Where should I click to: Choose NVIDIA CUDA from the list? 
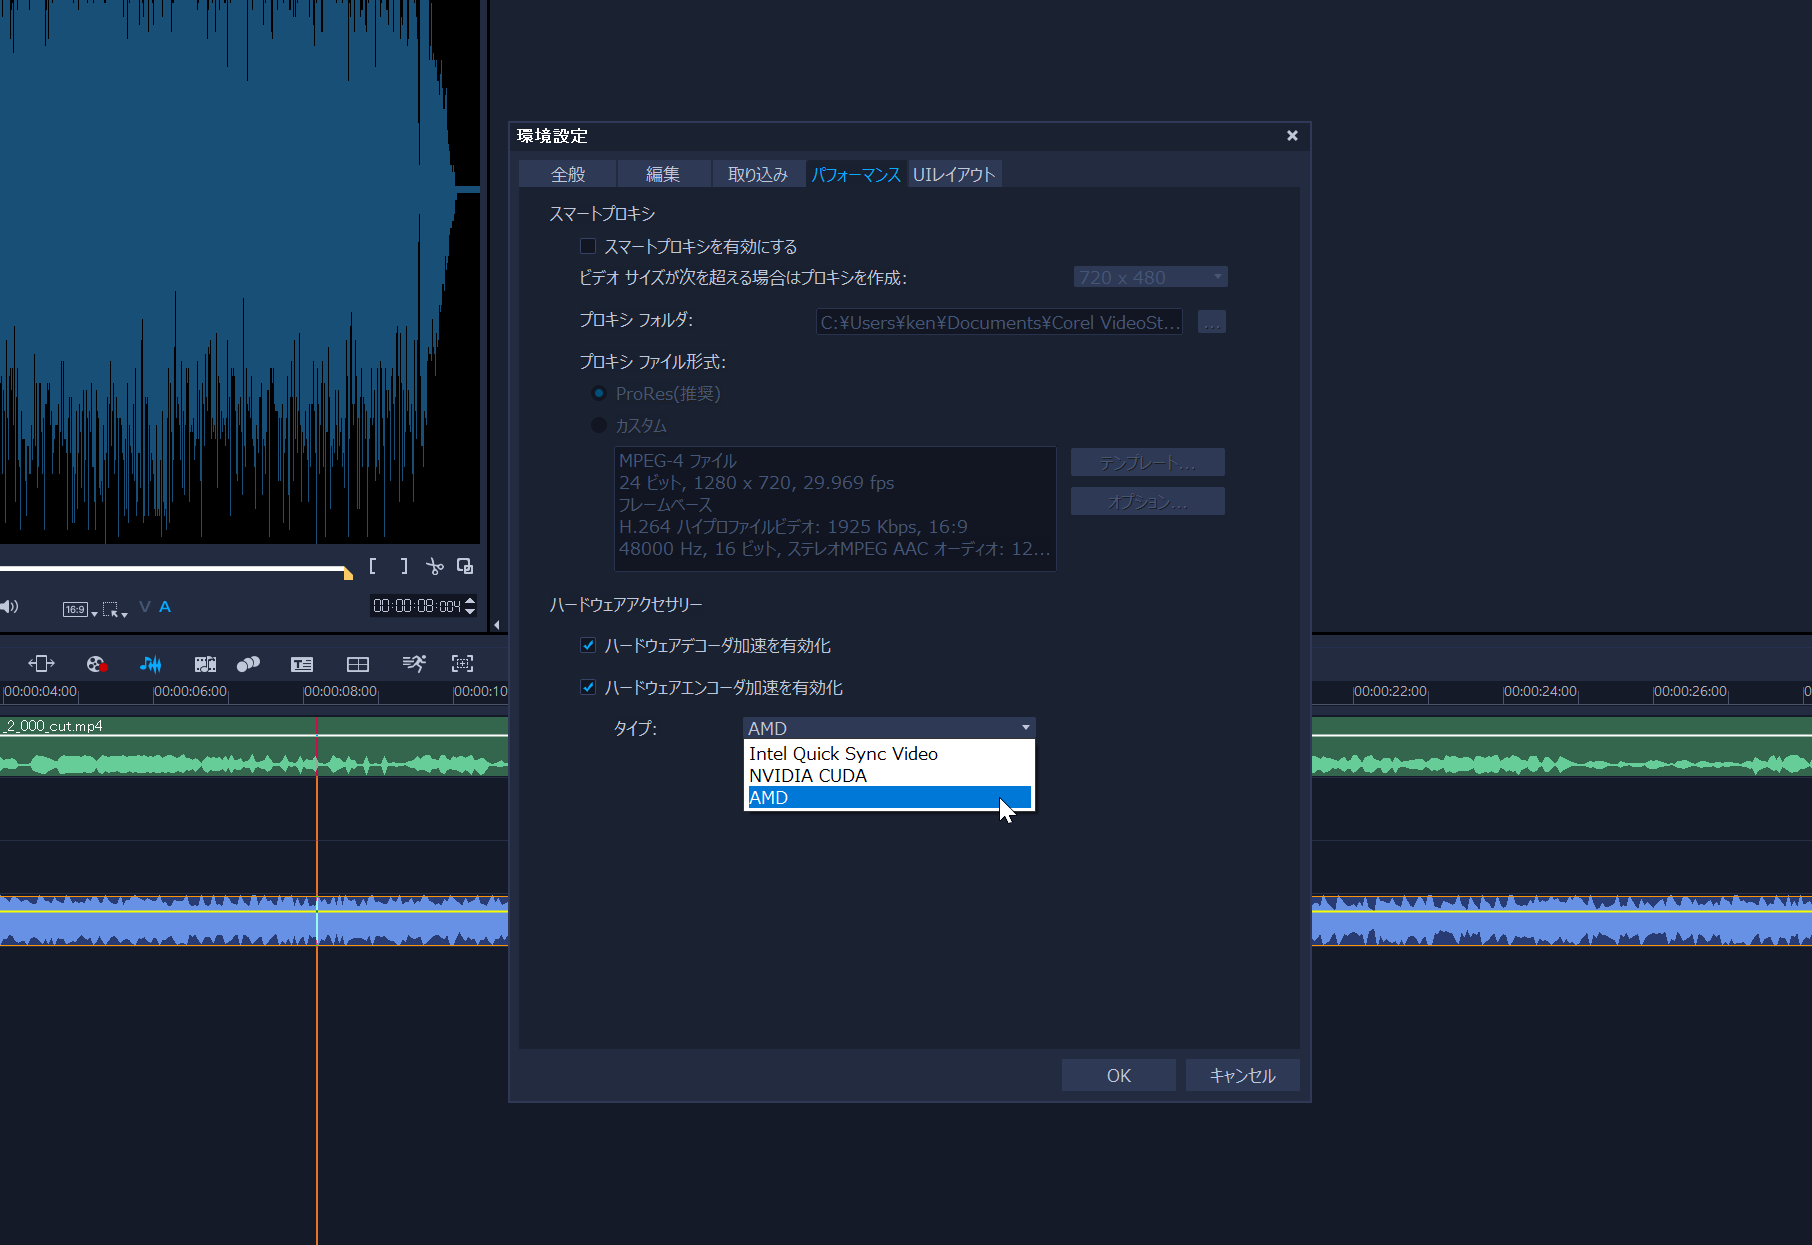[x=889, y=775]
